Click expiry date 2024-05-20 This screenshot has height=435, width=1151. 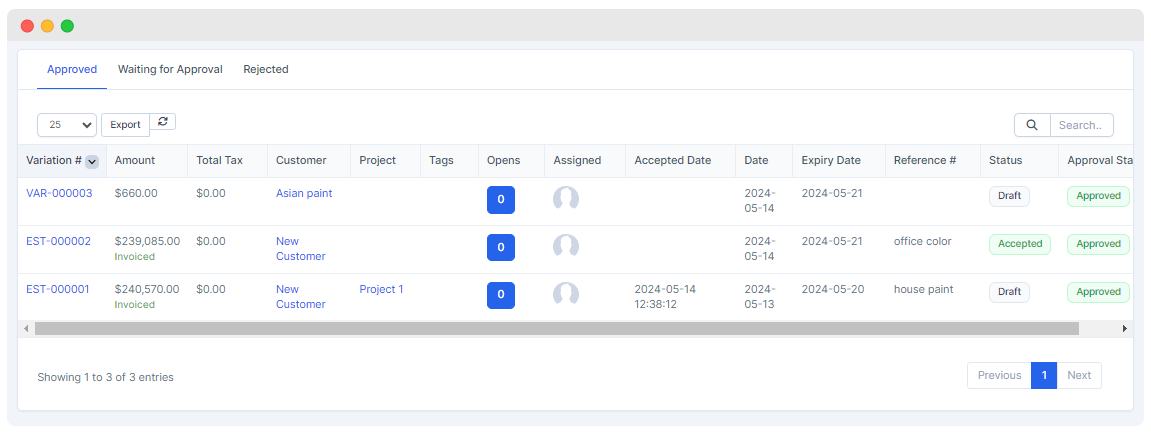832,289
